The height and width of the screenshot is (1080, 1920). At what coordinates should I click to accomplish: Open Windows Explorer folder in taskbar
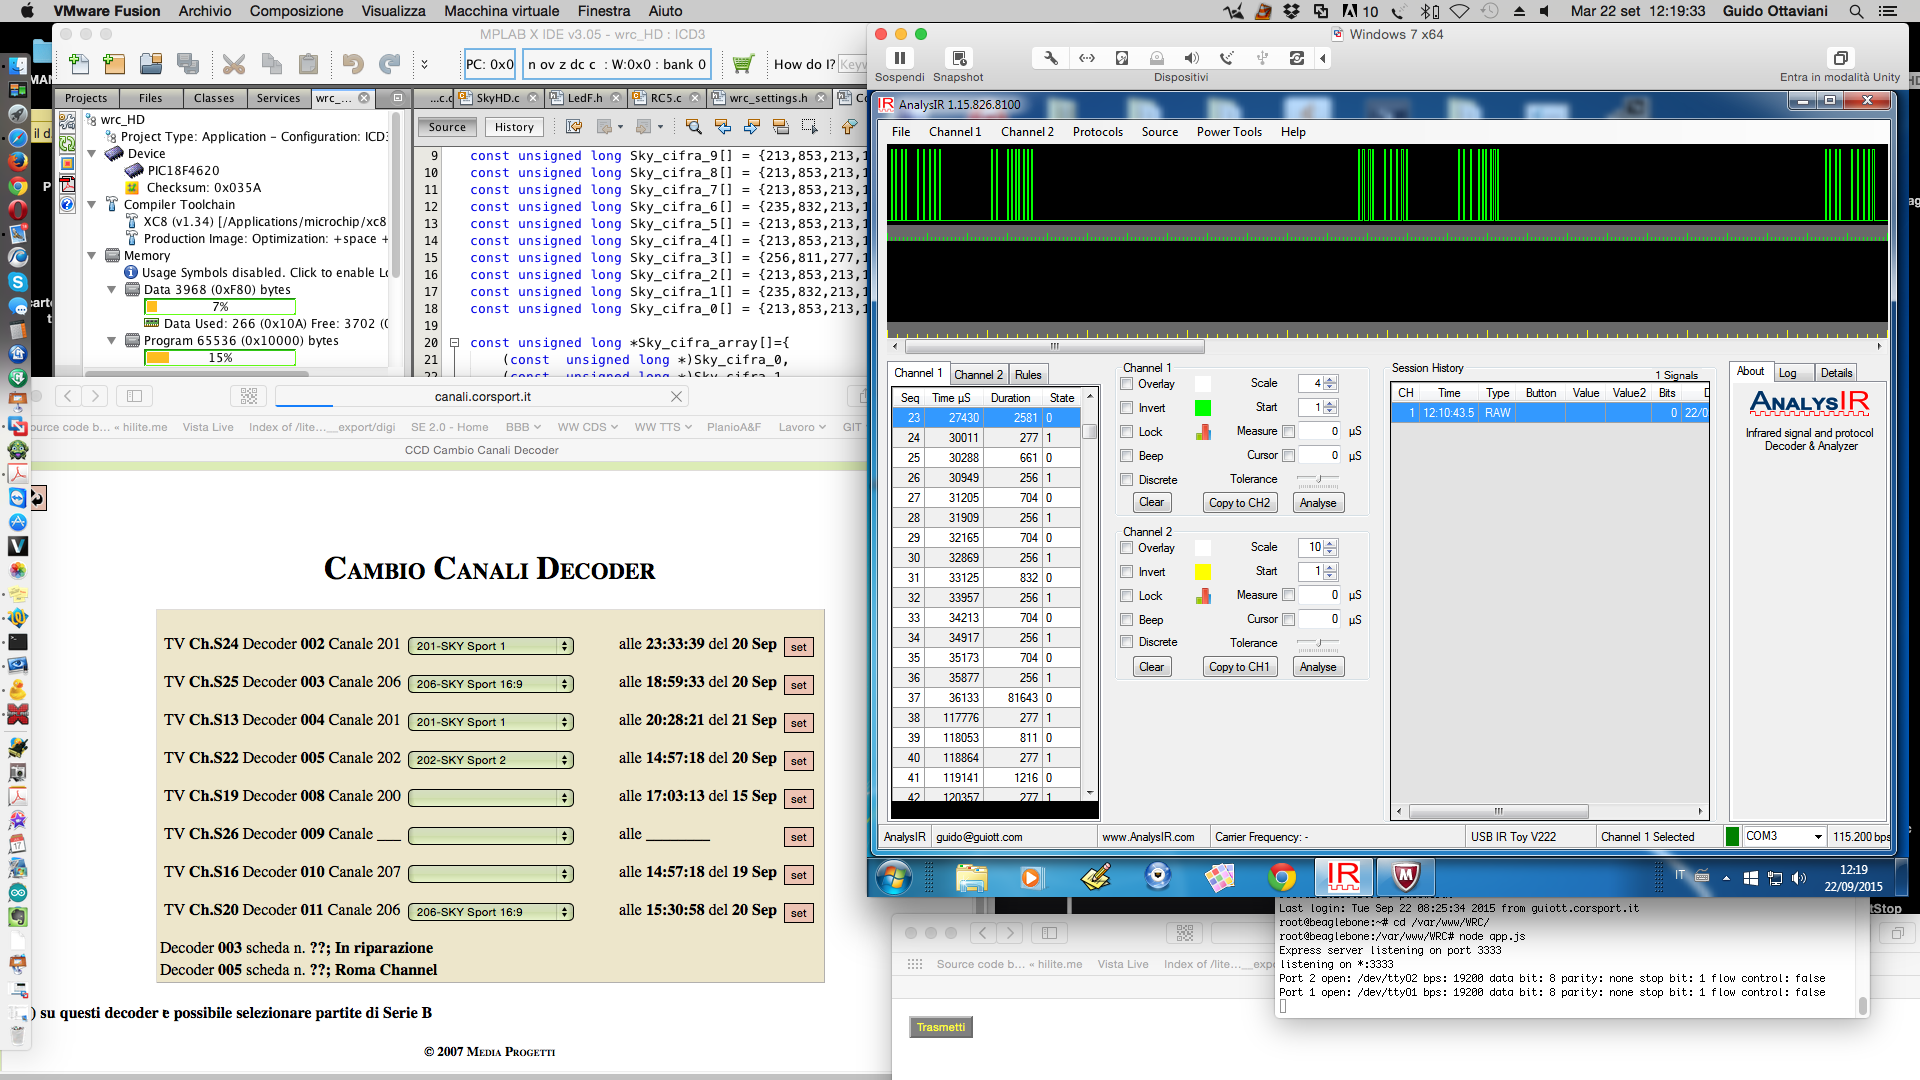pyautogui.click(x=971, y=878)
